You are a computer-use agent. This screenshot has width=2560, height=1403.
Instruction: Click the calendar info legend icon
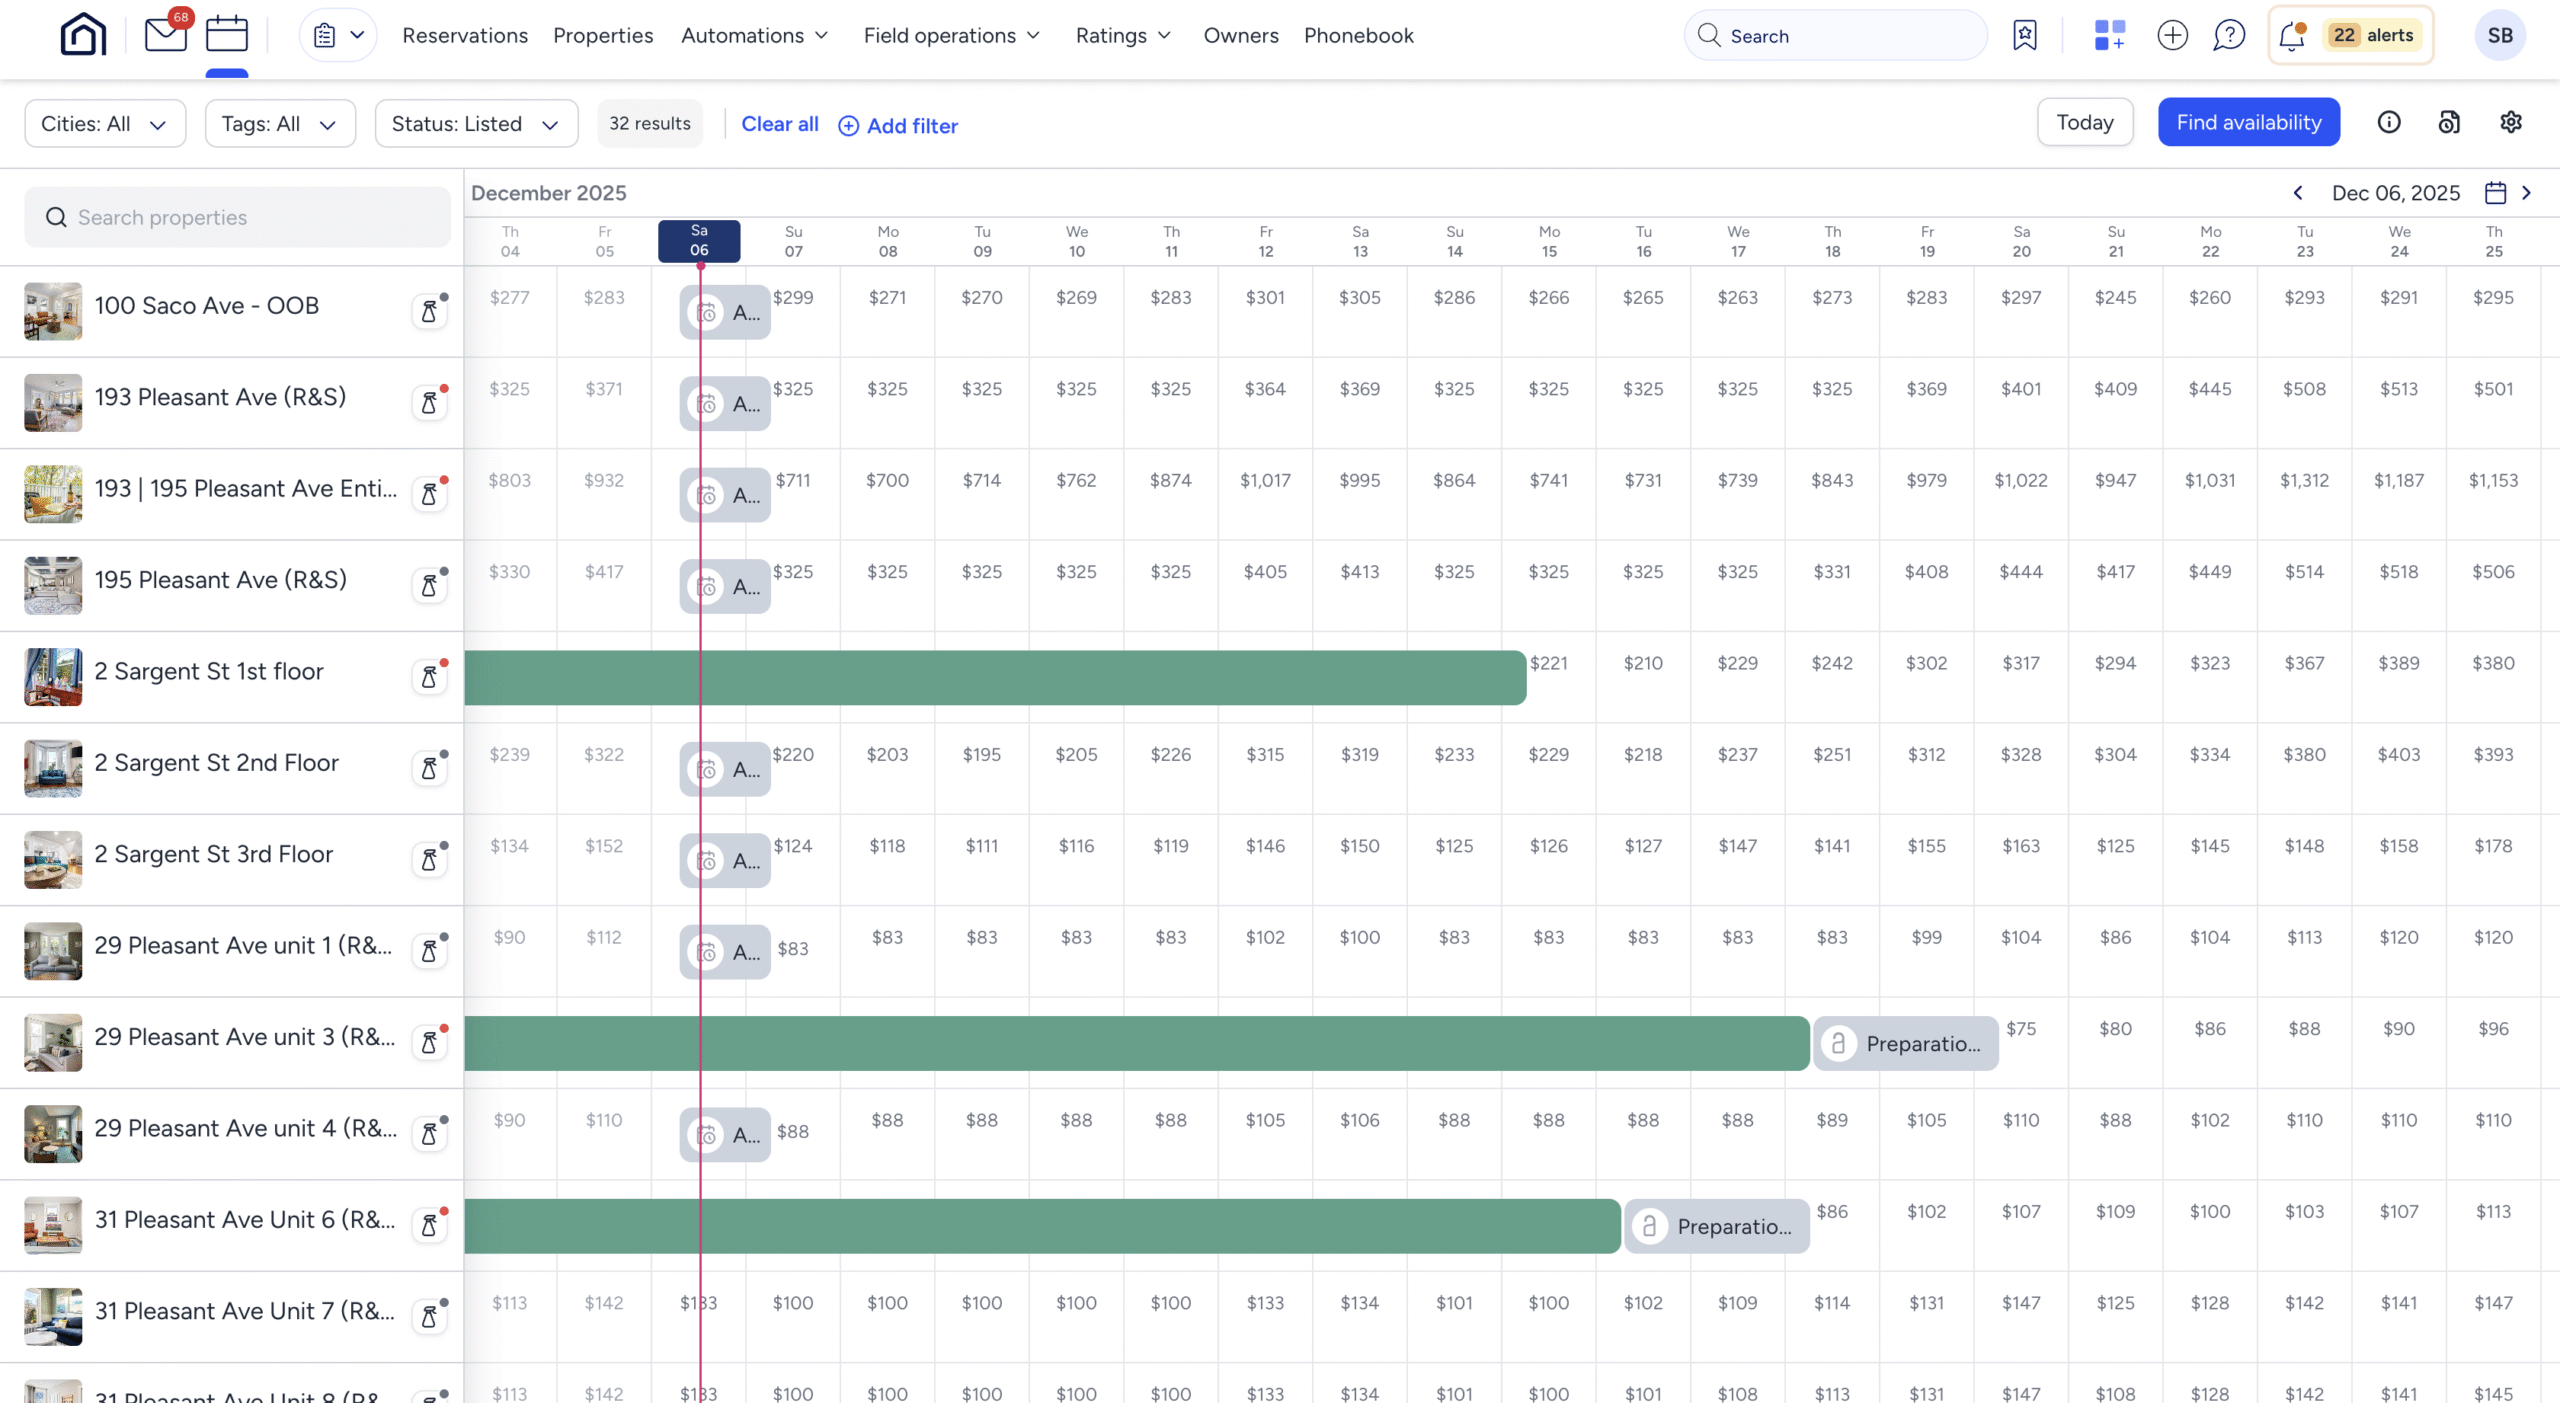[x=2388, y=122]
